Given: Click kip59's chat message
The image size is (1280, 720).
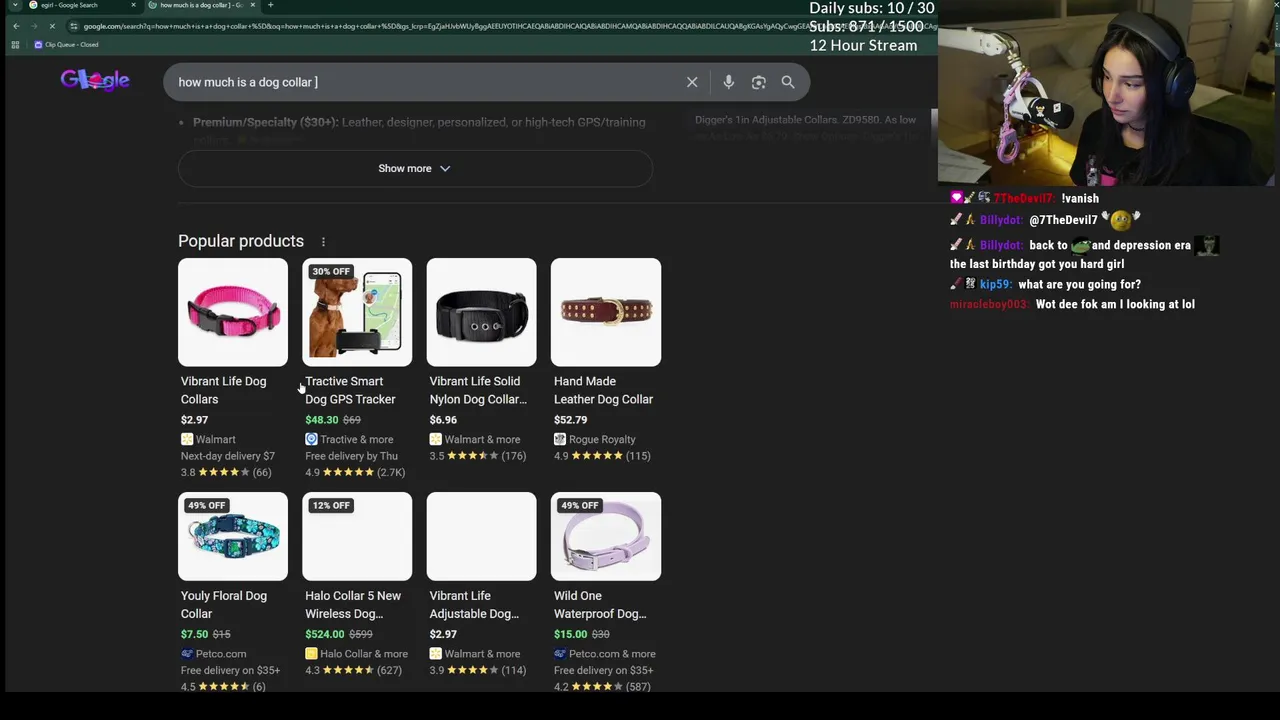Looking at the screenshot, I should [1079, 284].
